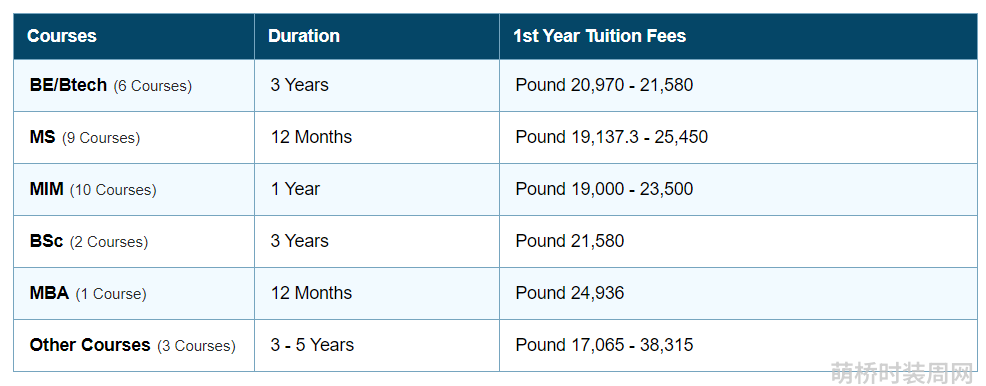Image resolution: width=986 pixels, height=386 pixels.
Task: Select the 1 Year duration cell
Action: tap(295, 189)
